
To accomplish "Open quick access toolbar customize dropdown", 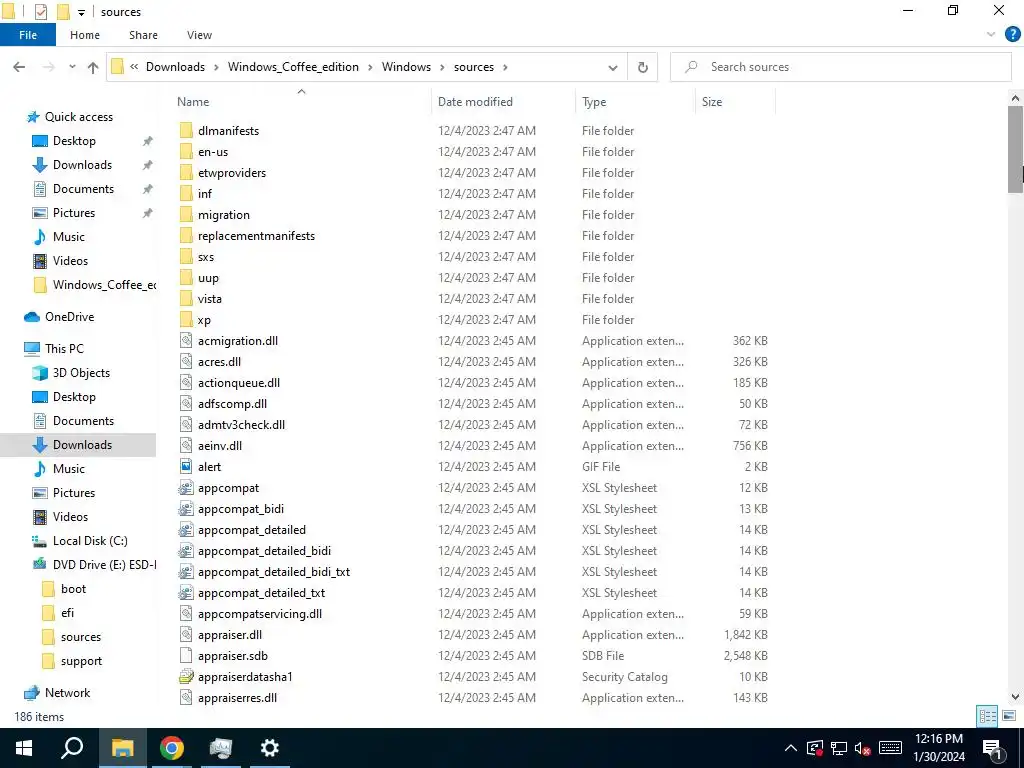I will coord(81,12).
